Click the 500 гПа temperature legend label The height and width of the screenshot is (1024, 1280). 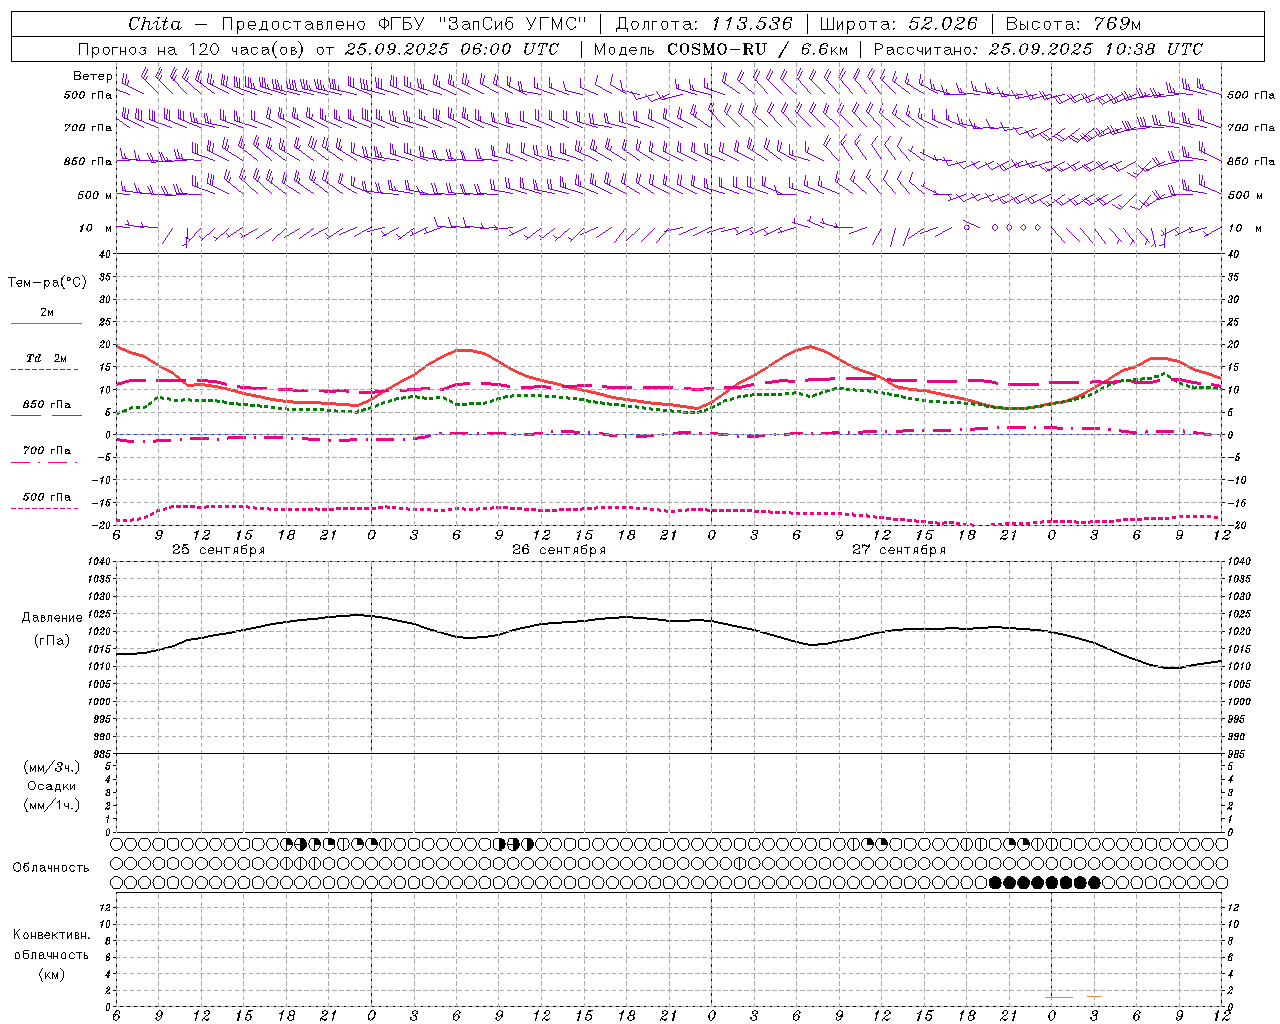click(x=47, y=497)
